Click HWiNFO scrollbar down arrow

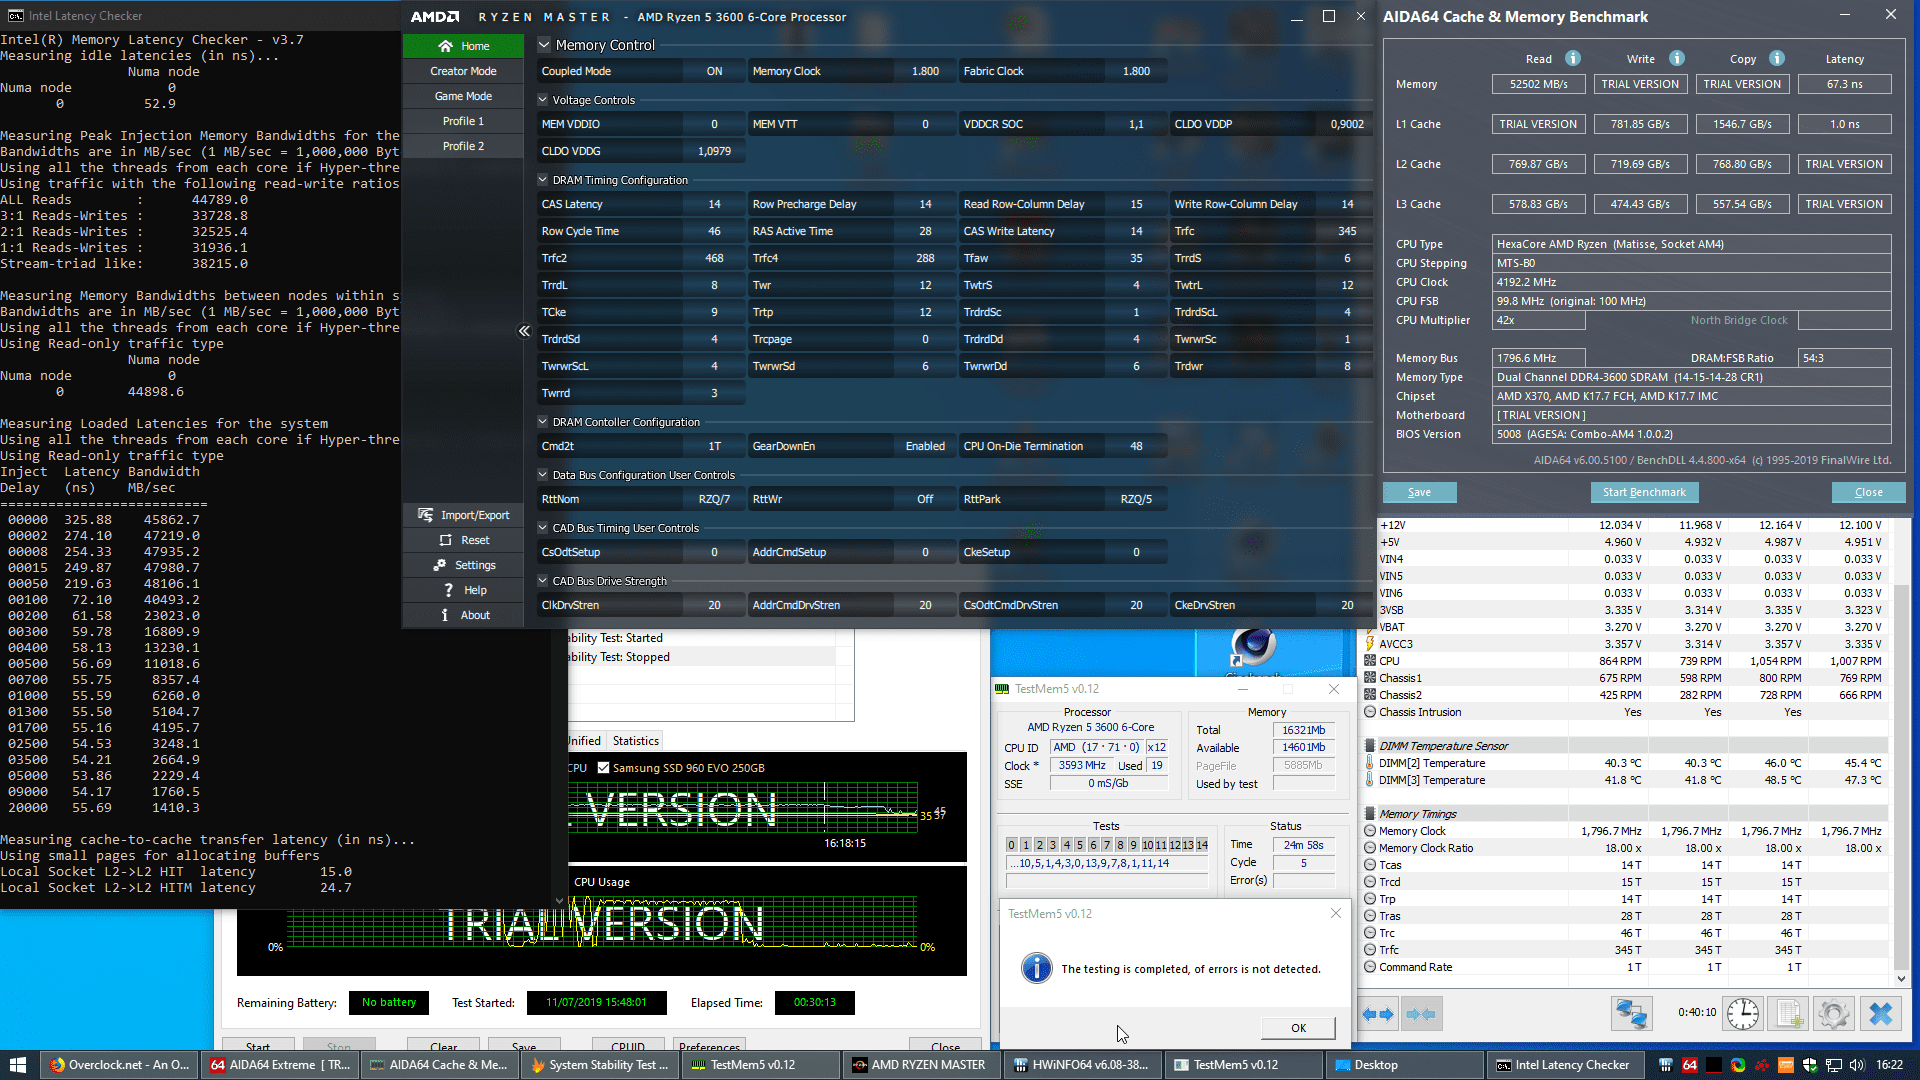pyautogui.click(x=1901, y=979)
